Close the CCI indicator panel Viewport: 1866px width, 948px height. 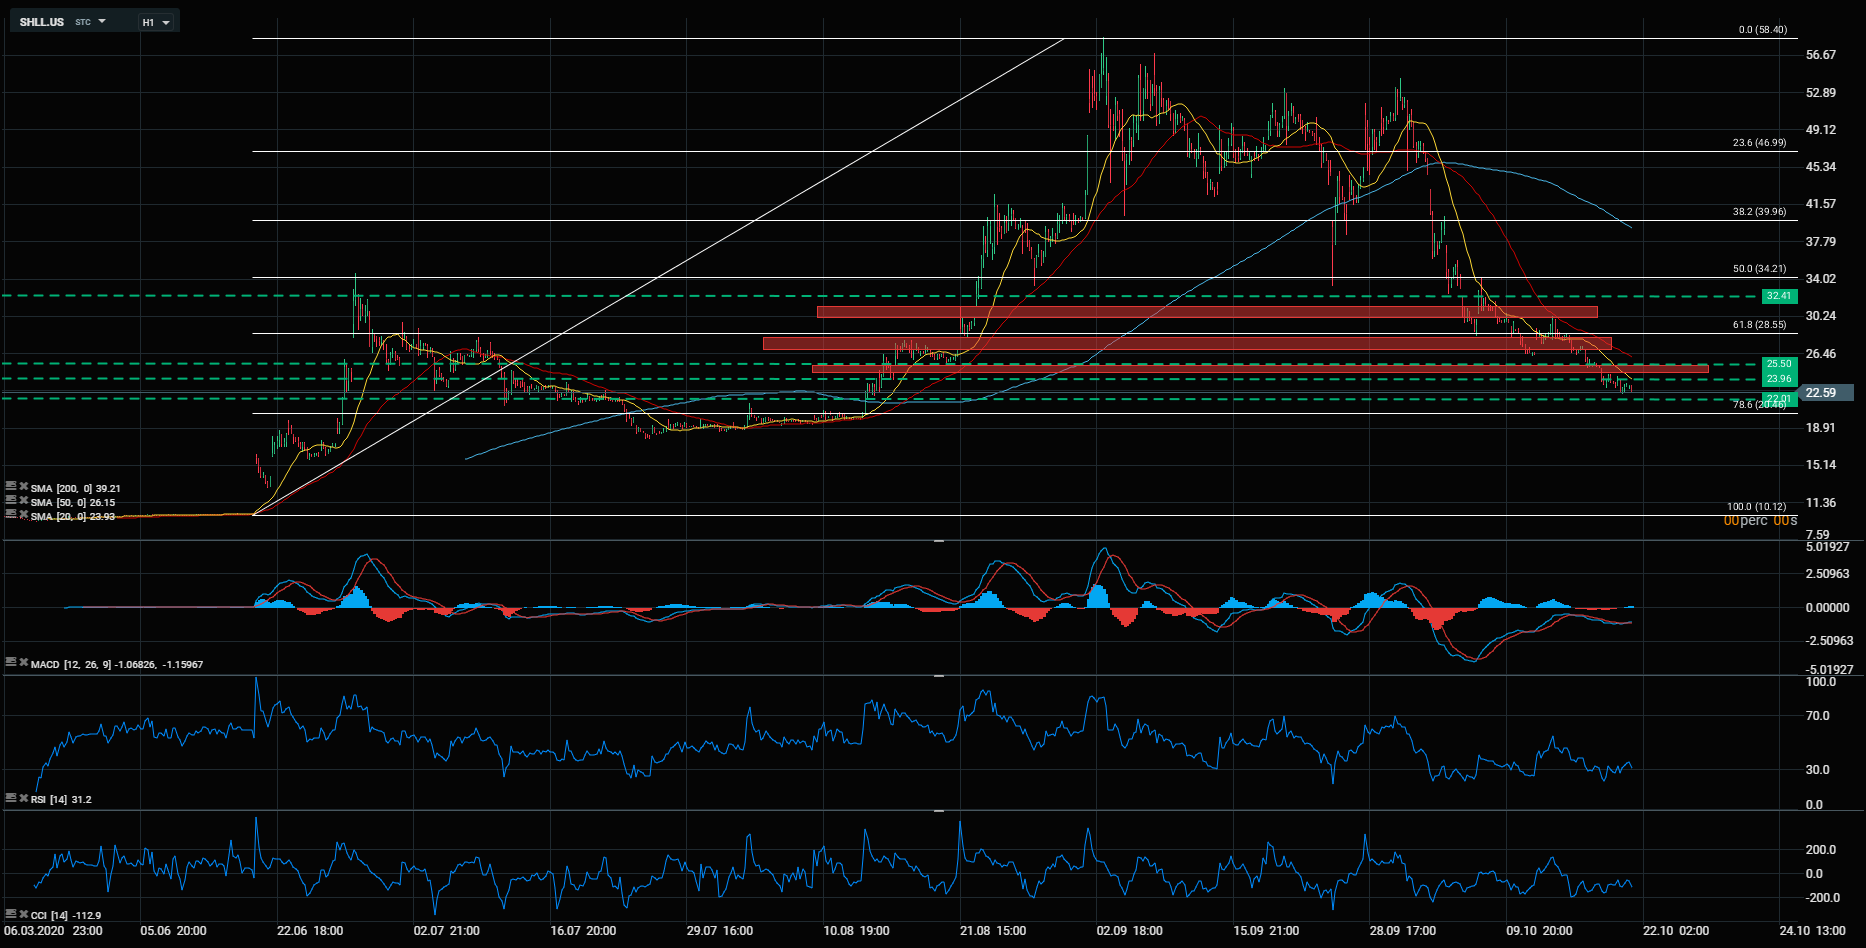coord(23,913)
